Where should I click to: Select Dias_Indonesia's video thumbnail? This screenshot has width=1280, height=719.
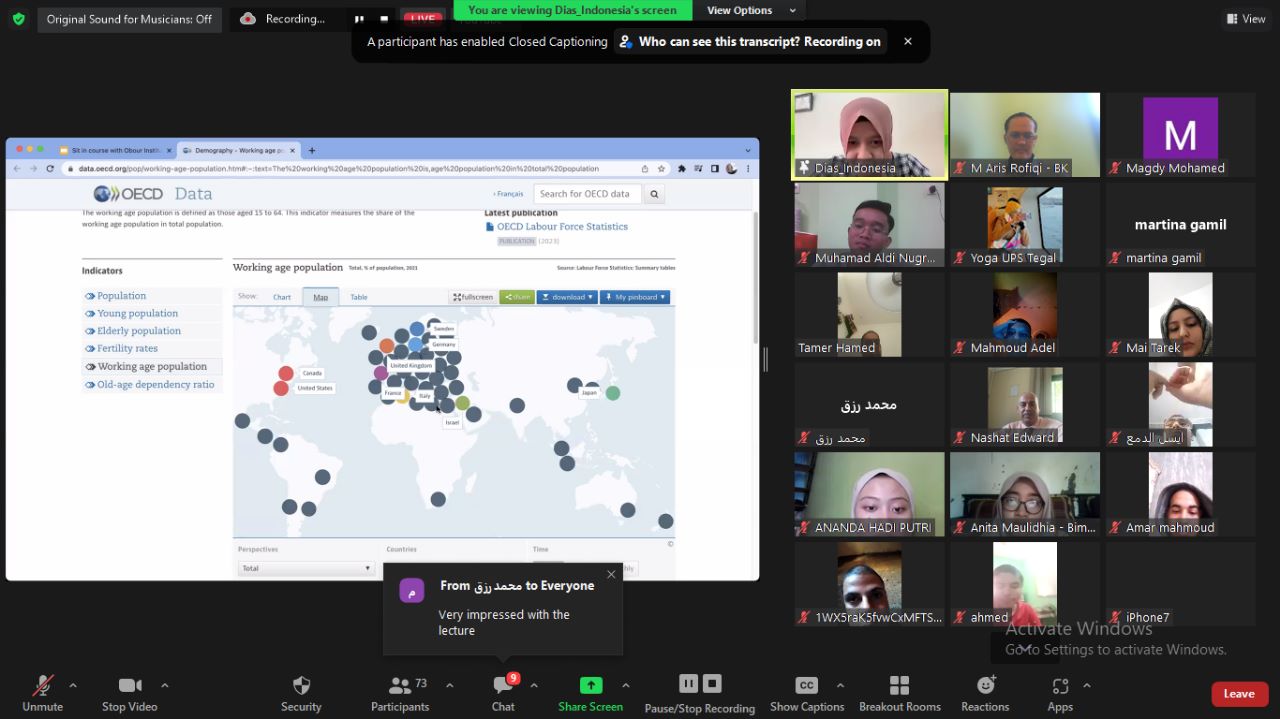870,135
